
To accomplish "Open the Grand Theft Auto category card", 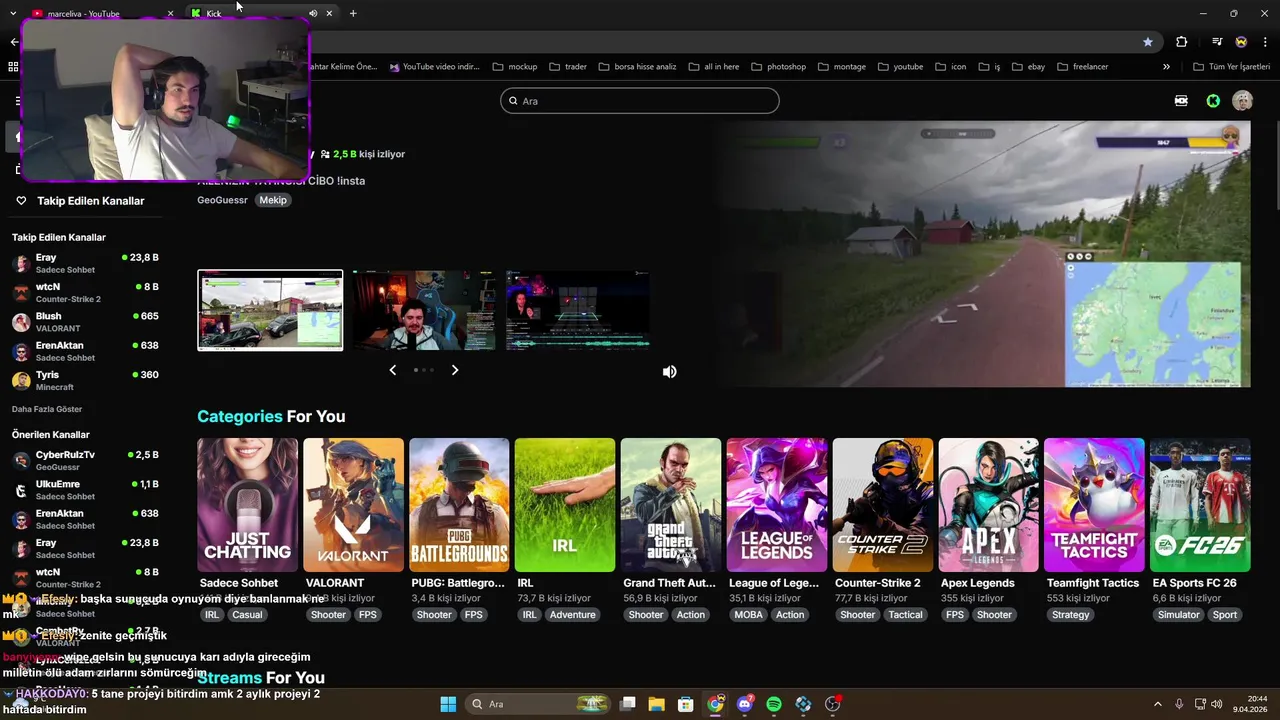I will 670,505.
